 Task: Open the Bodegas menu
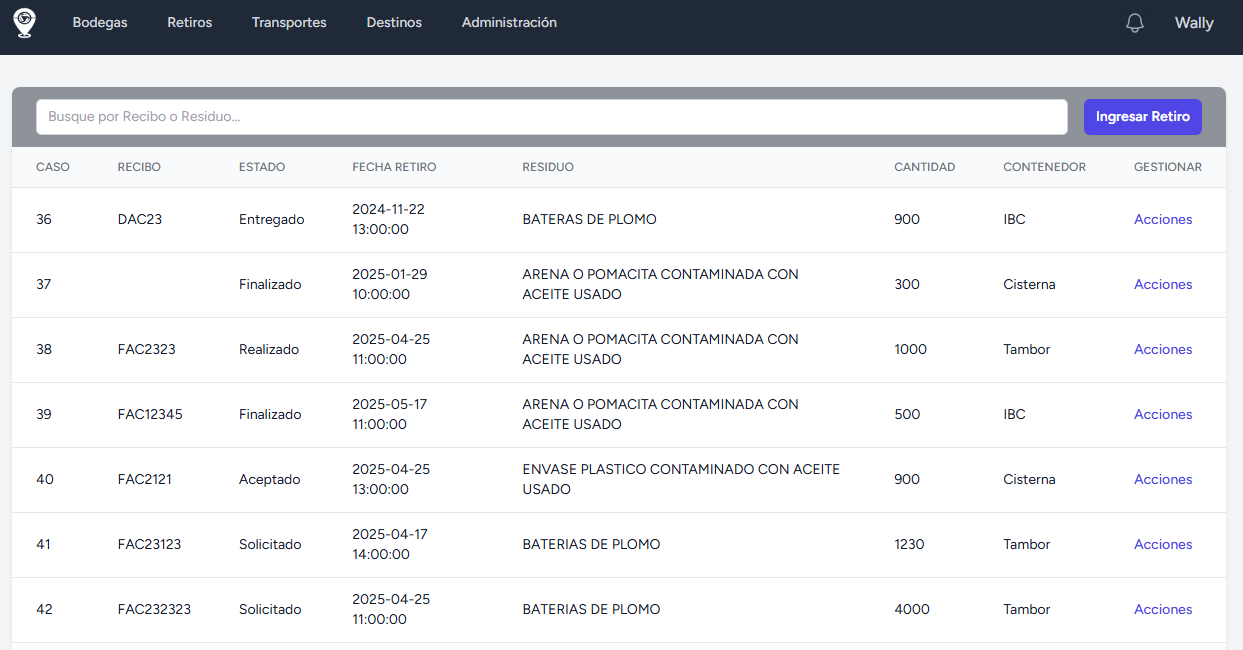coord(100,23)
